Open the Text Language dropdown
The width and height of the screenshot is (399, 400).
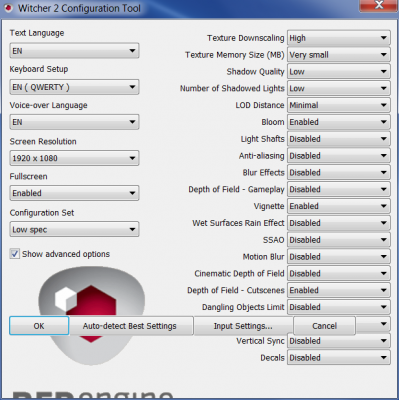[74, 51]
